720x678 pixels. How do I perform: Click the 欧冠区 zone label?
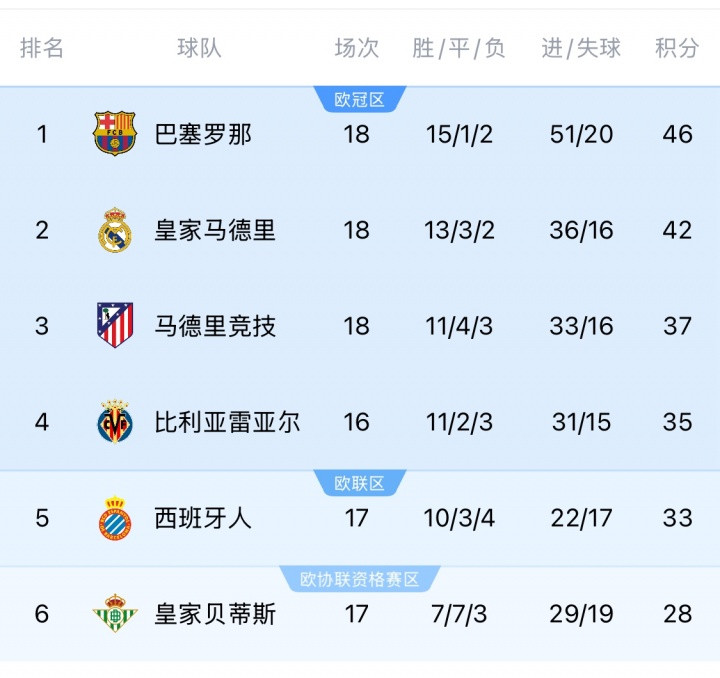click(360, 100)
